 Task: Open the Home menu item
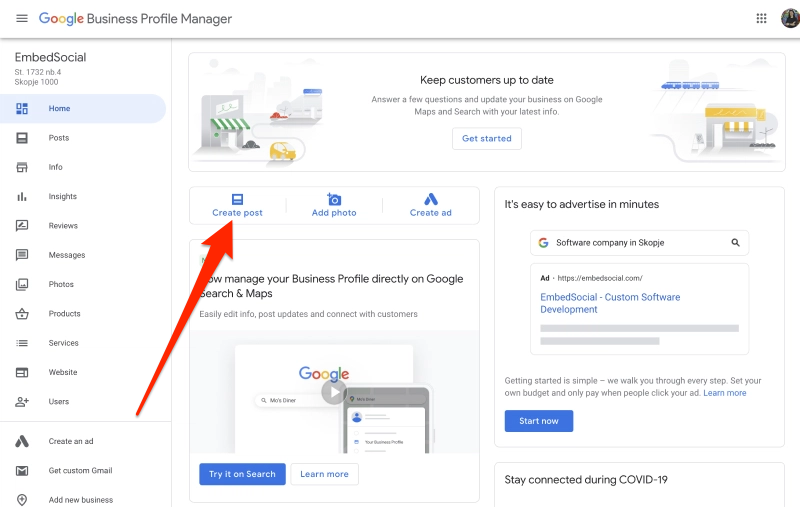click(x=83, y=109)
